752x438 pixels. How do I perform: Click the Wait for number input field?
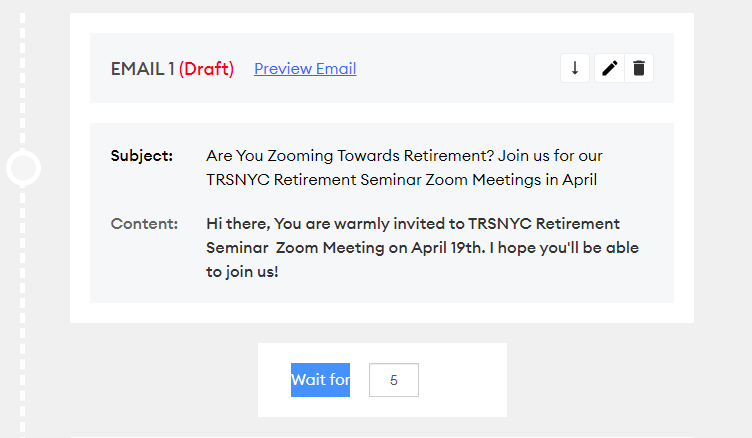click(393, 380)
